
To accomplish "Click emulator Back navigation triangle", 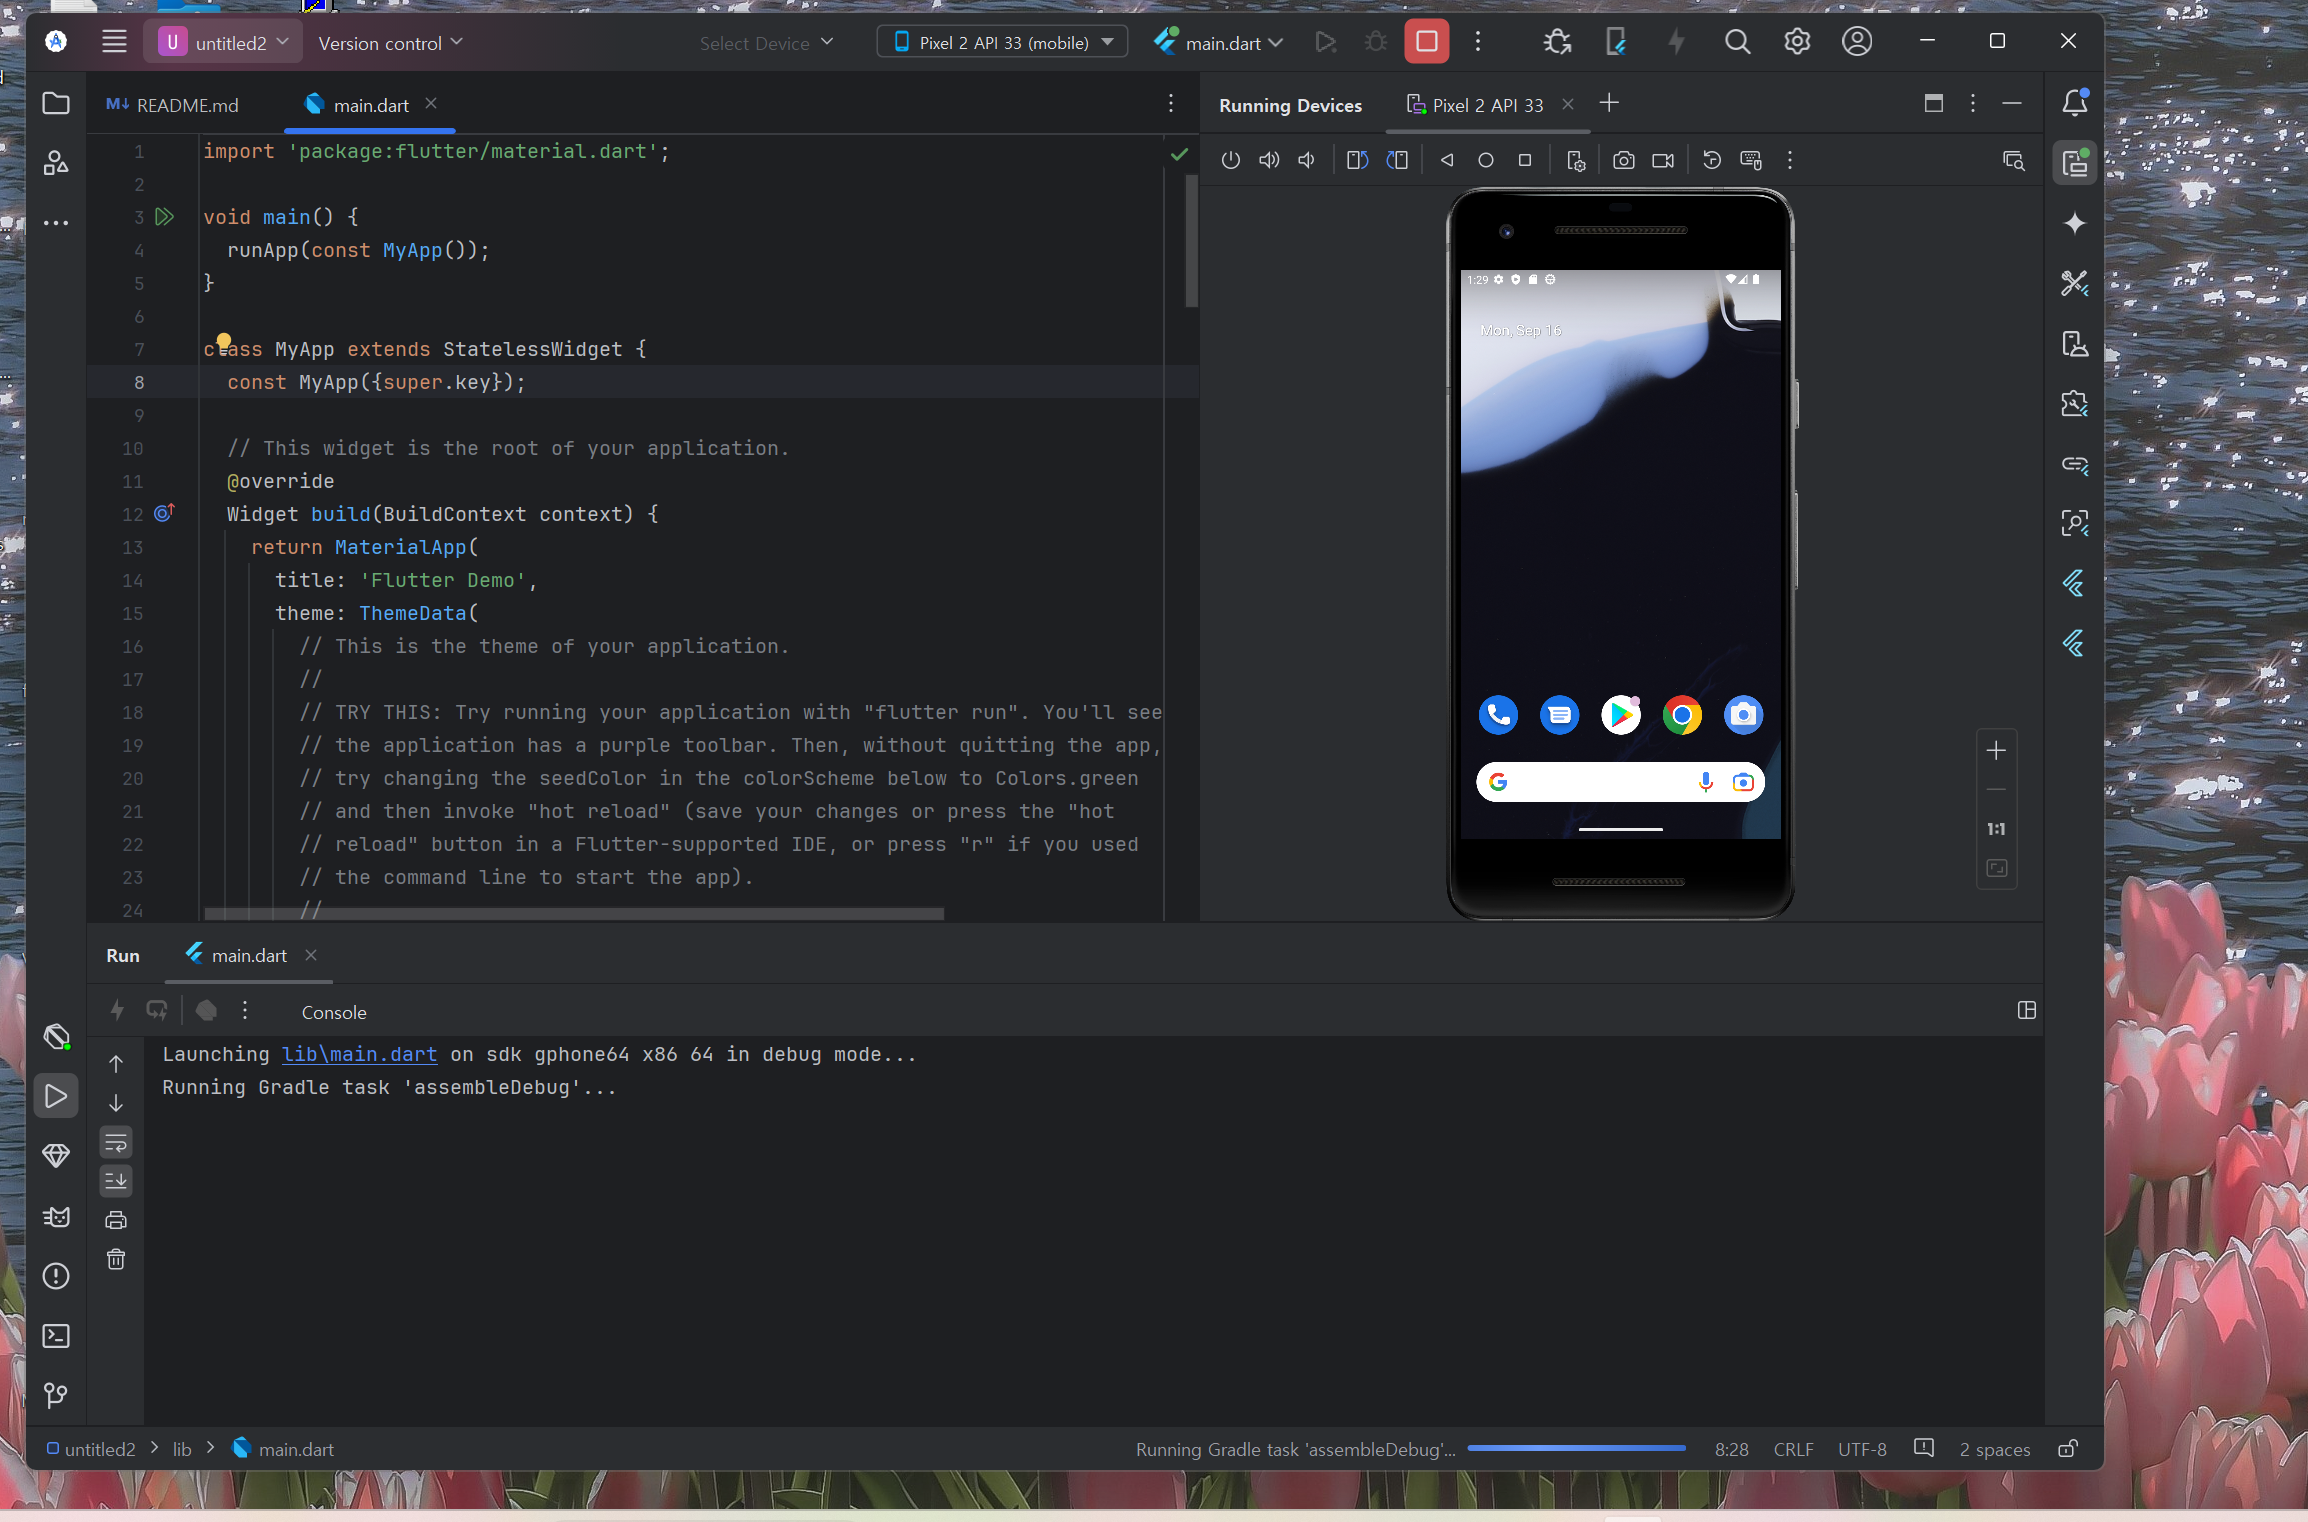I will pos(1446,161).
